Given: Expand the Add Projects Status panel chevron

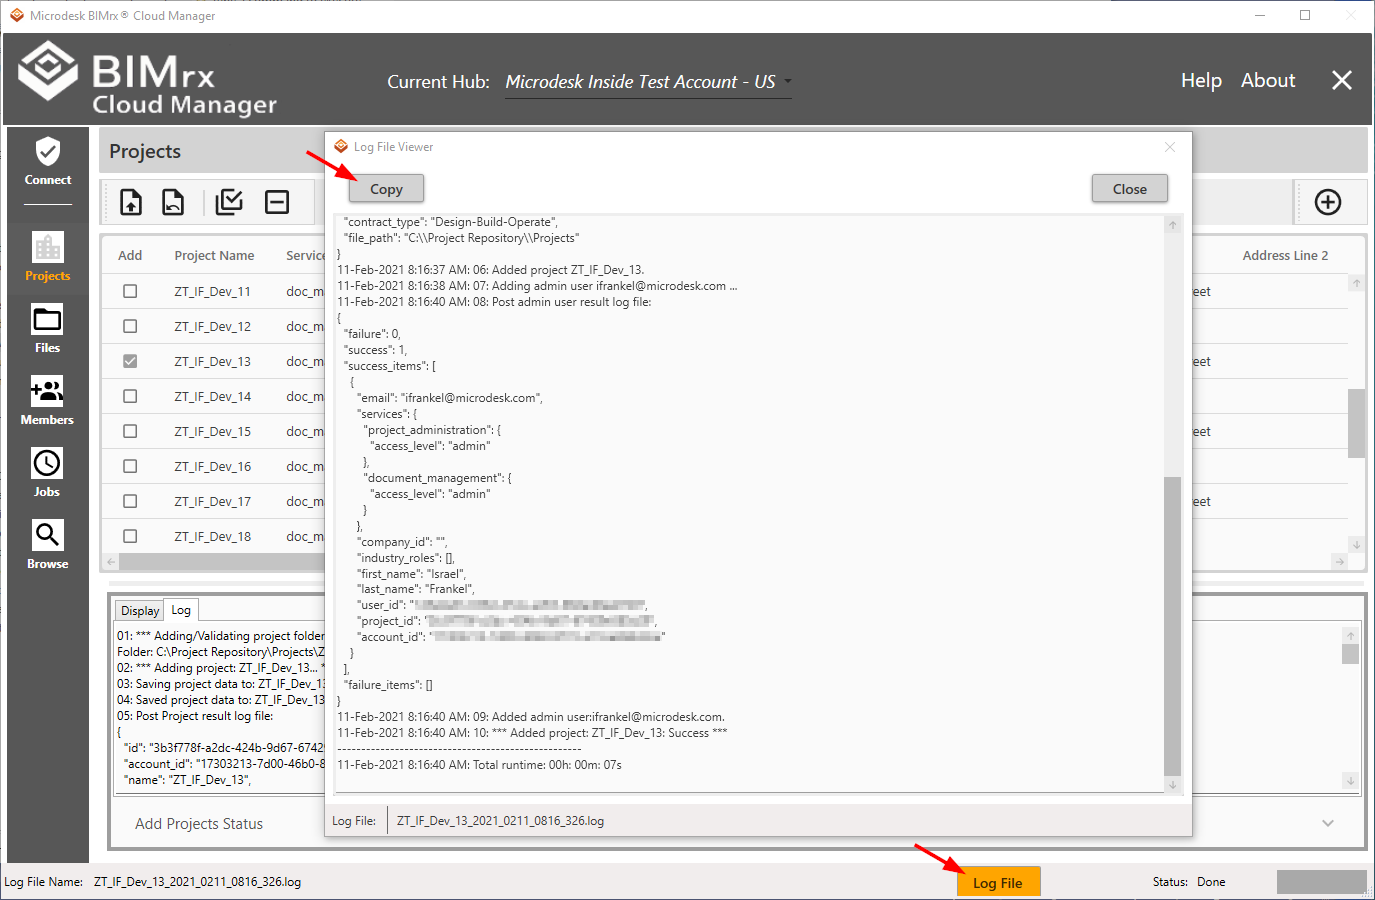Looking at the screenshot, I should coord(1328,823).
